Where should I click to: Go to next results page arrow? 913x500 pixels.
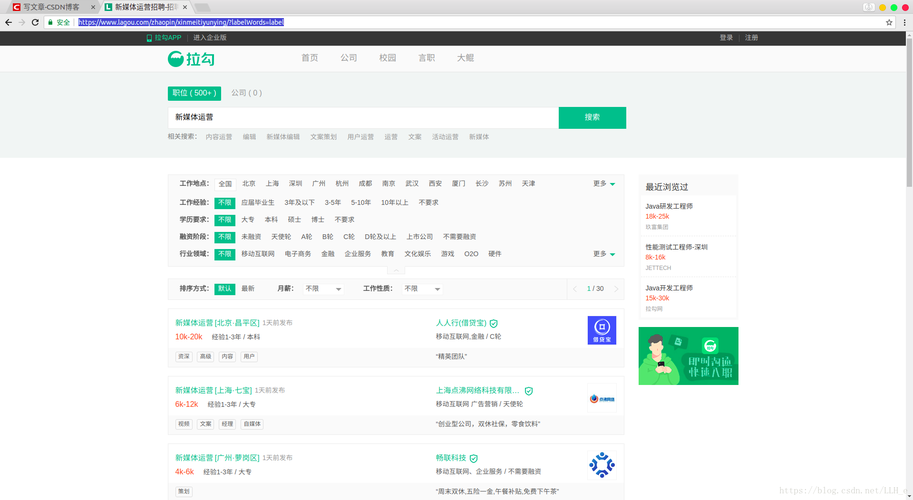616,289
